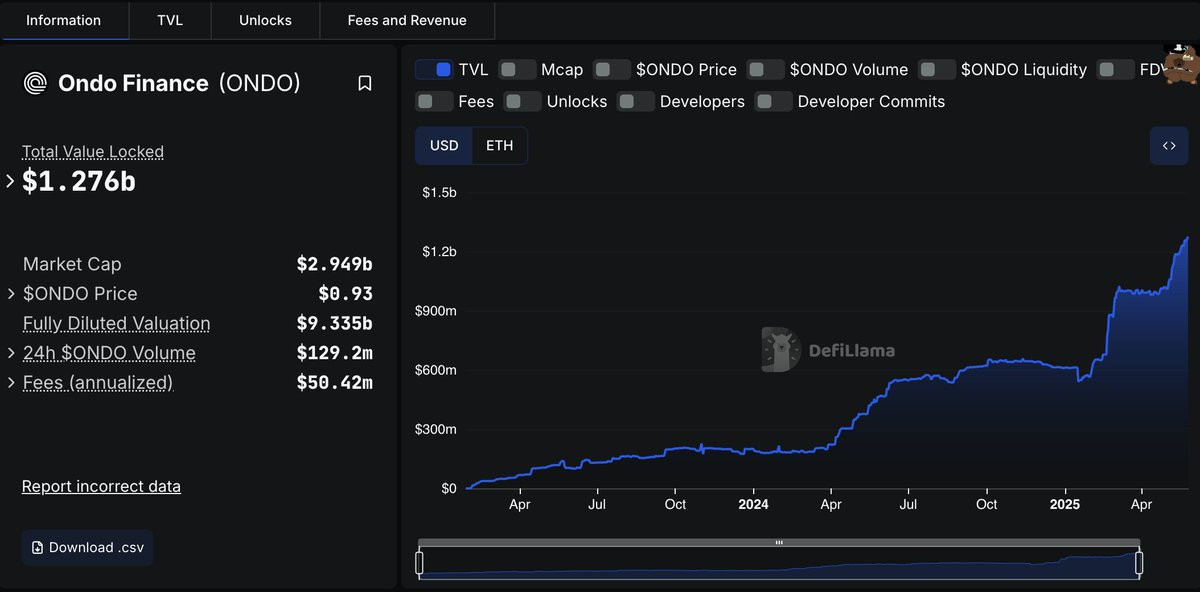Expand the $ONDO Price row
Image resolution: width=1200 pixels, height=592 pixels.
point(11,294)
